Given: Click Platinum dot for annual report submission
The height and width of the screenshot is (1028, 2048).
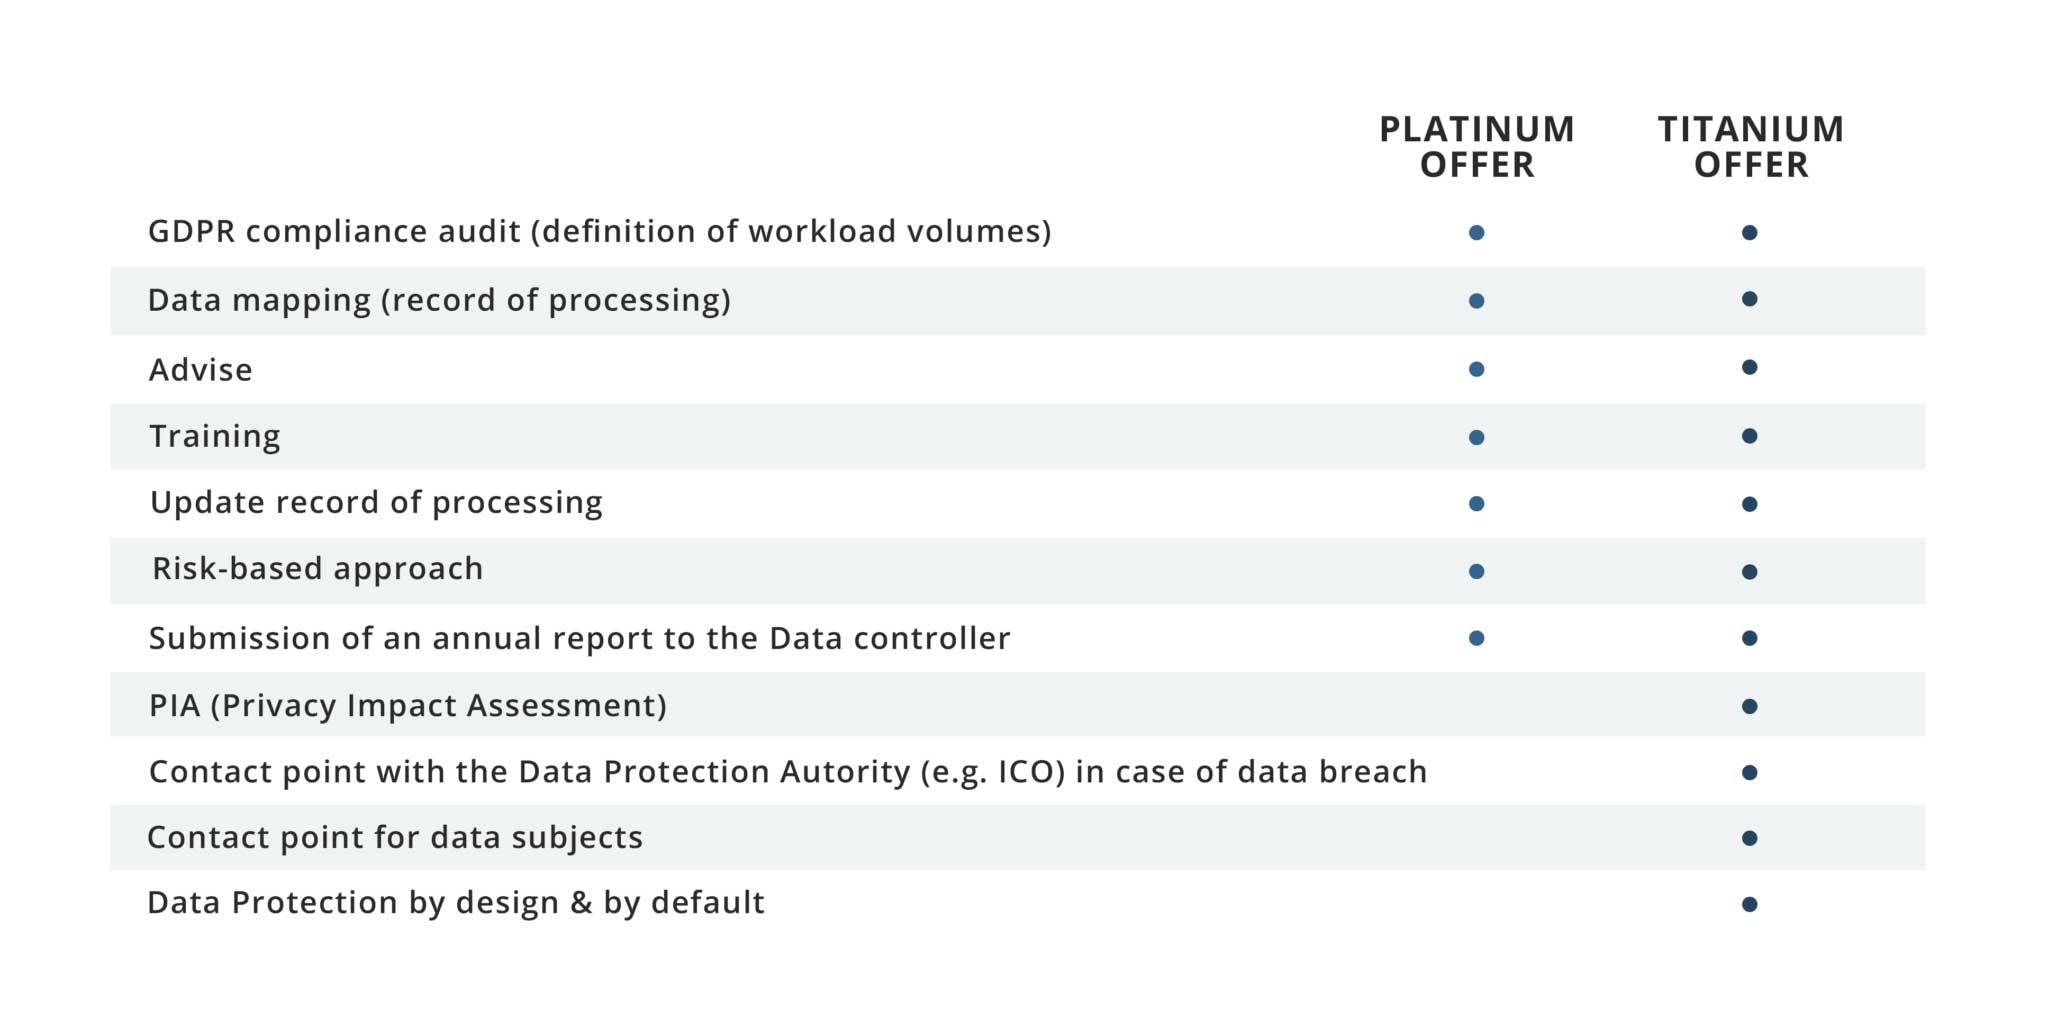Looking at the screenshot, I should (x=1476, y=638).
